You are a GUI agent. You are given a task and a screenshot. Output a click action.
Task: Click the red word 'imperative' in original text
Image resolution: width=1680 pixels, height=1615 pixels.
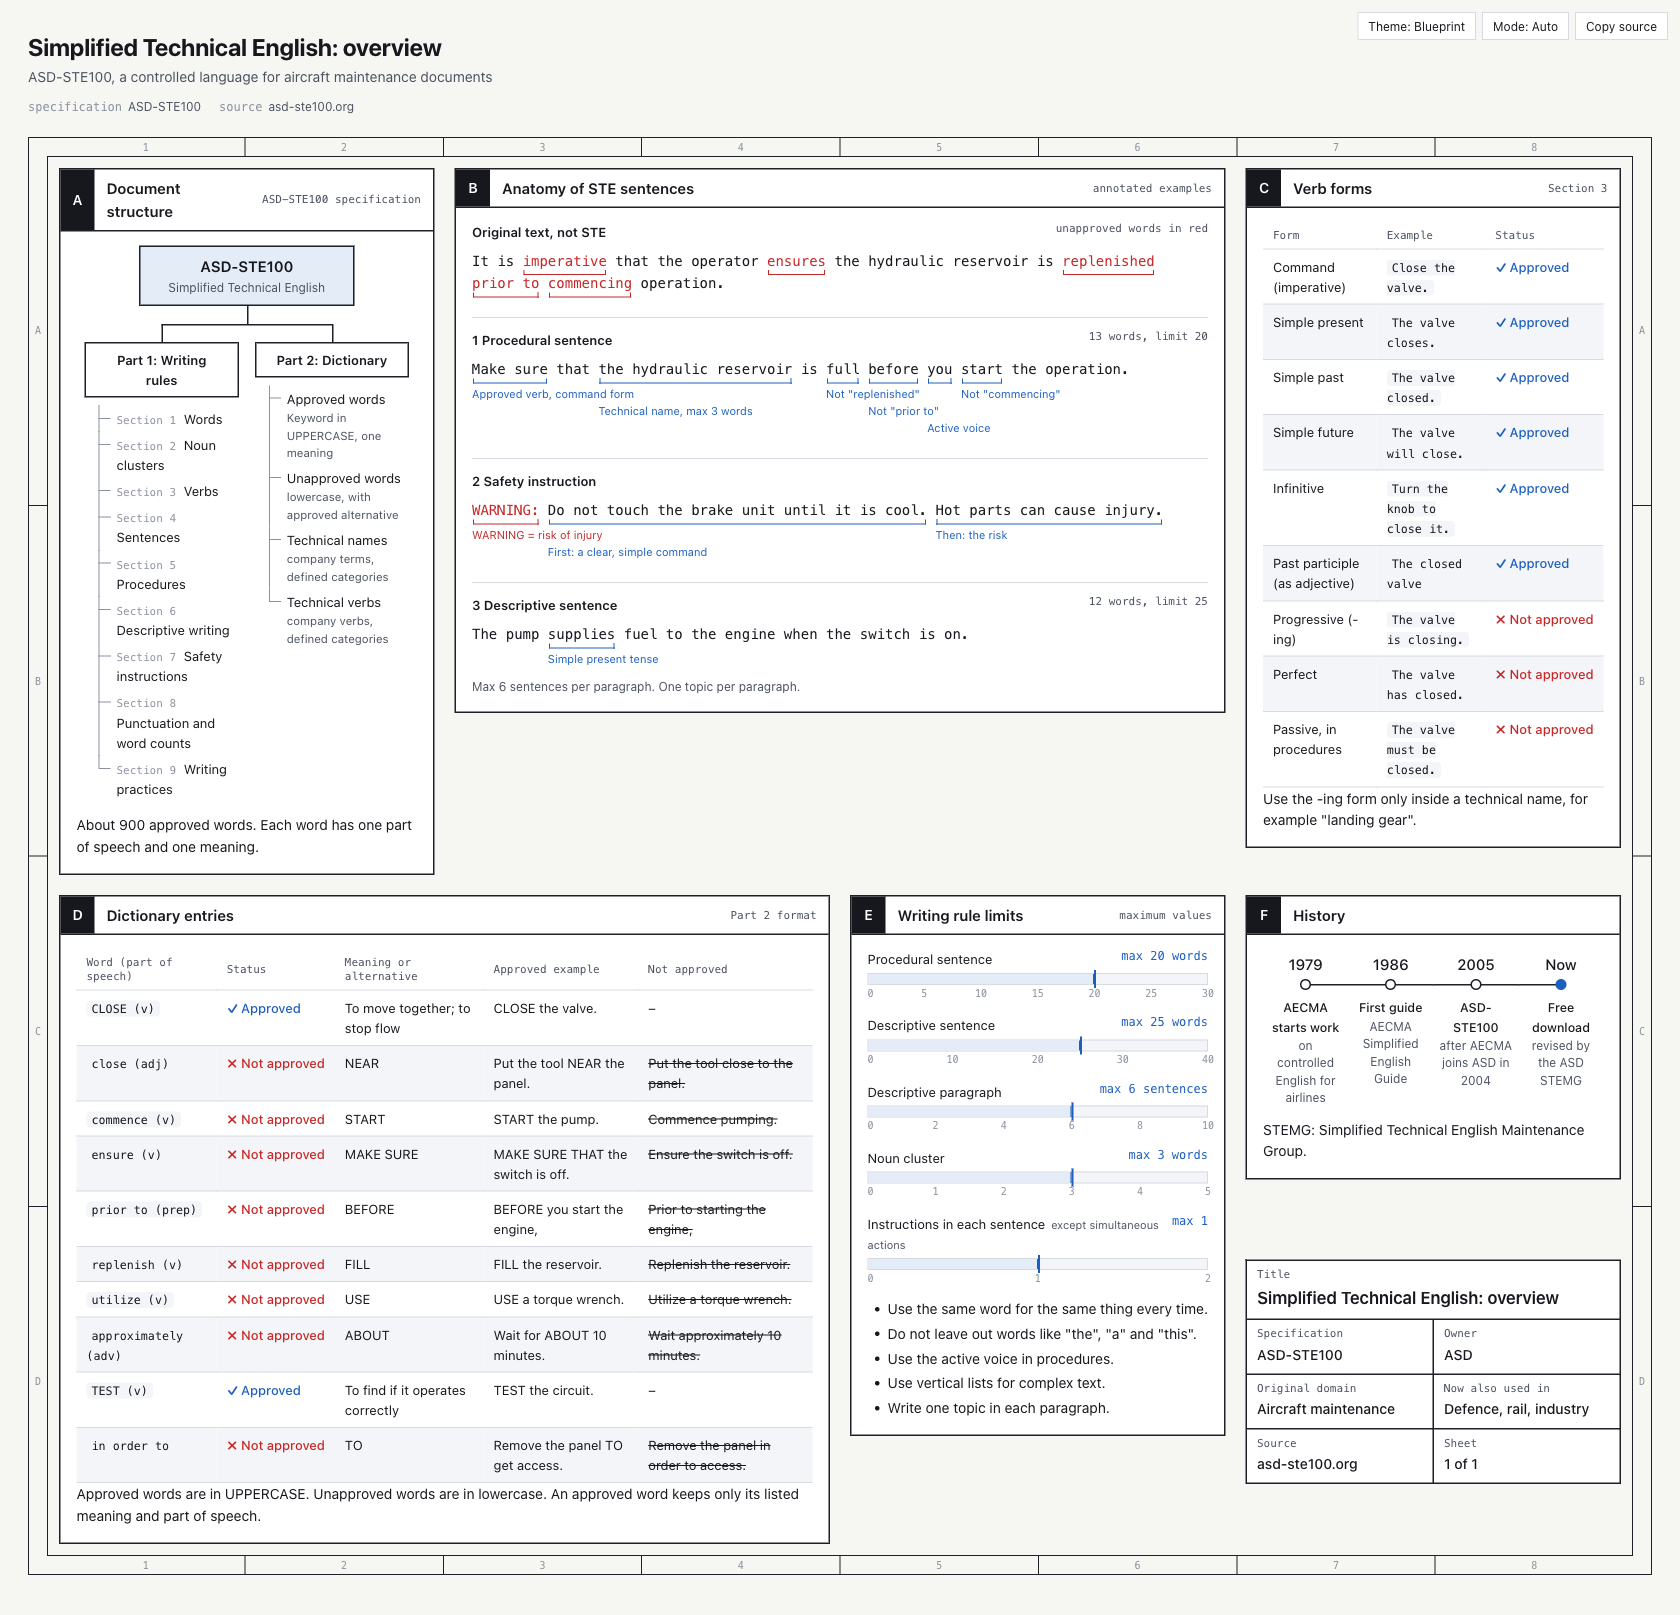click(x=565, y=262)
